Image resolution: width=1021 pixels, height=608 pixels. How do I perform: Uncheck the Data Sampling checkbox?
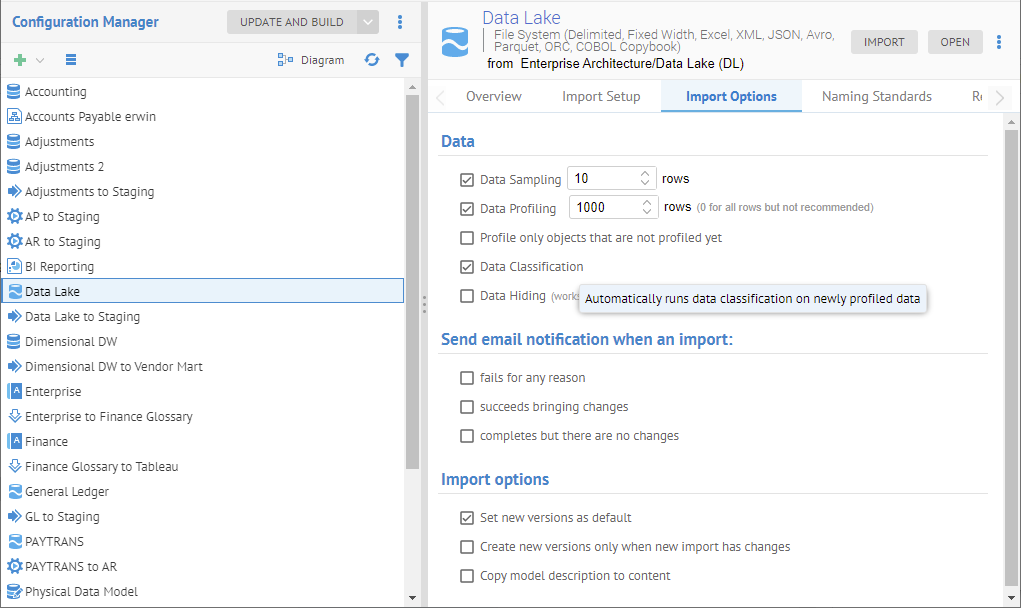point(466,180)
